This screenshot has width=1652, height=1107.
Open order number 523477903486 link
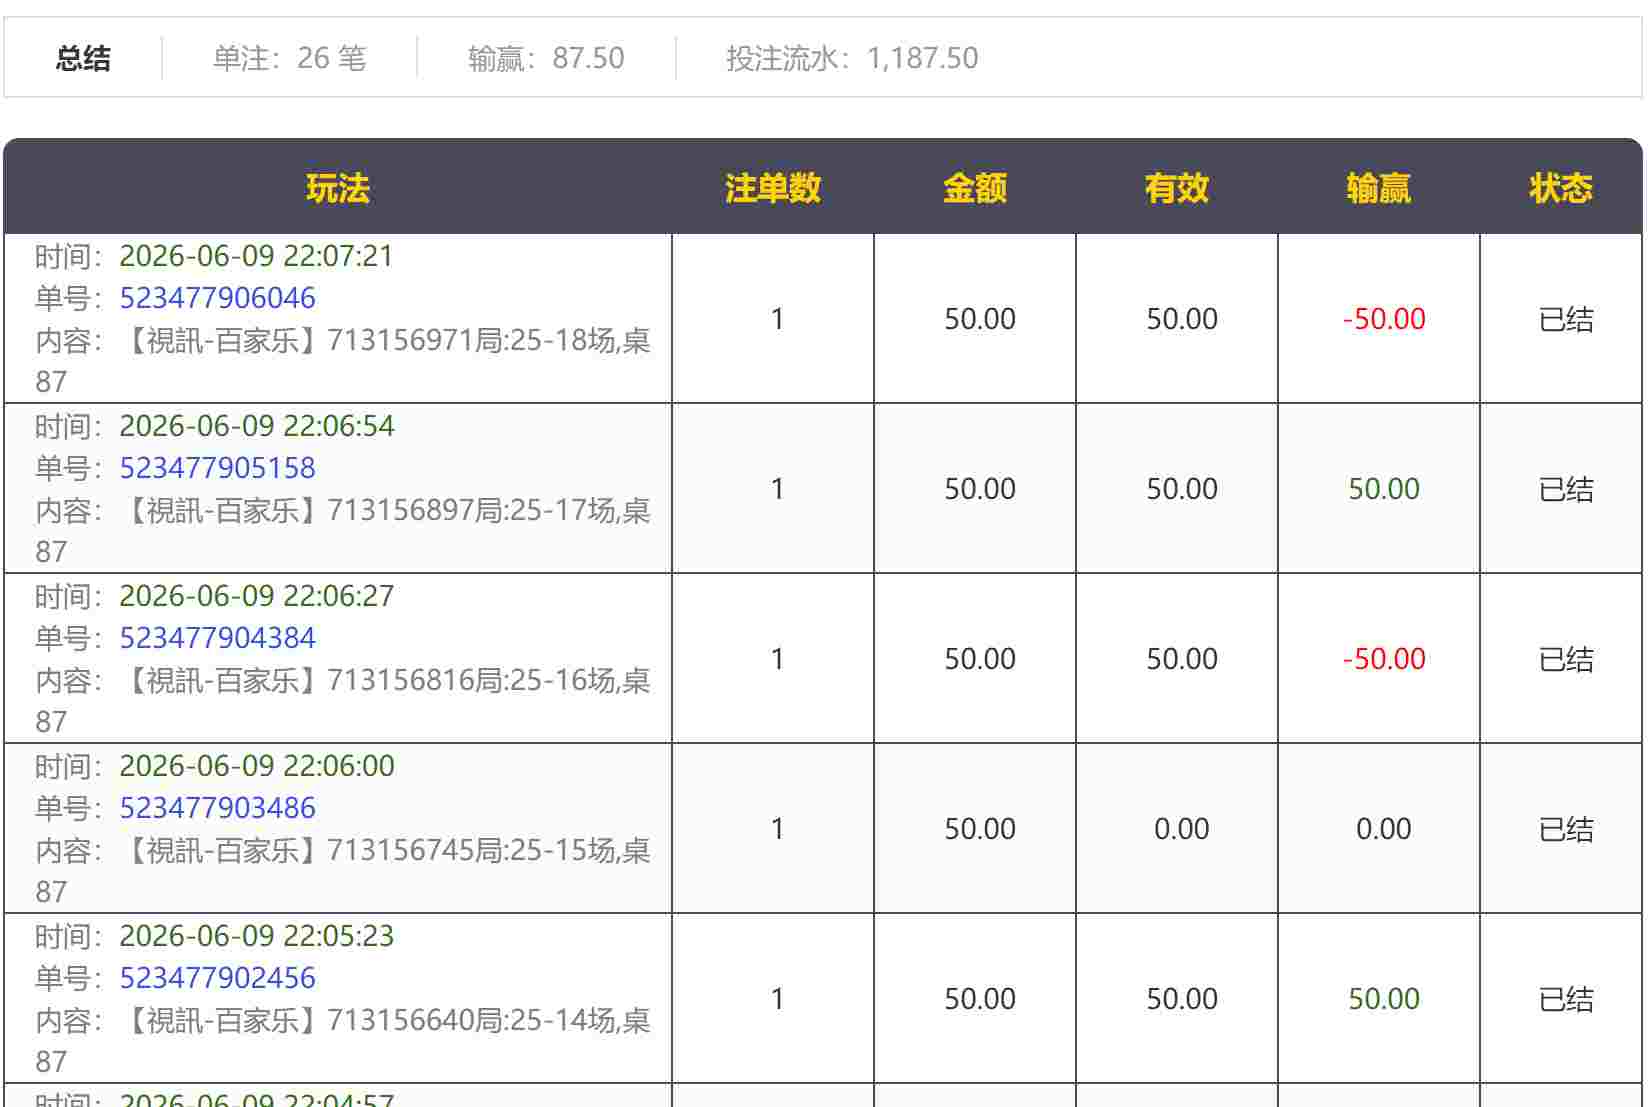(217, 808)
